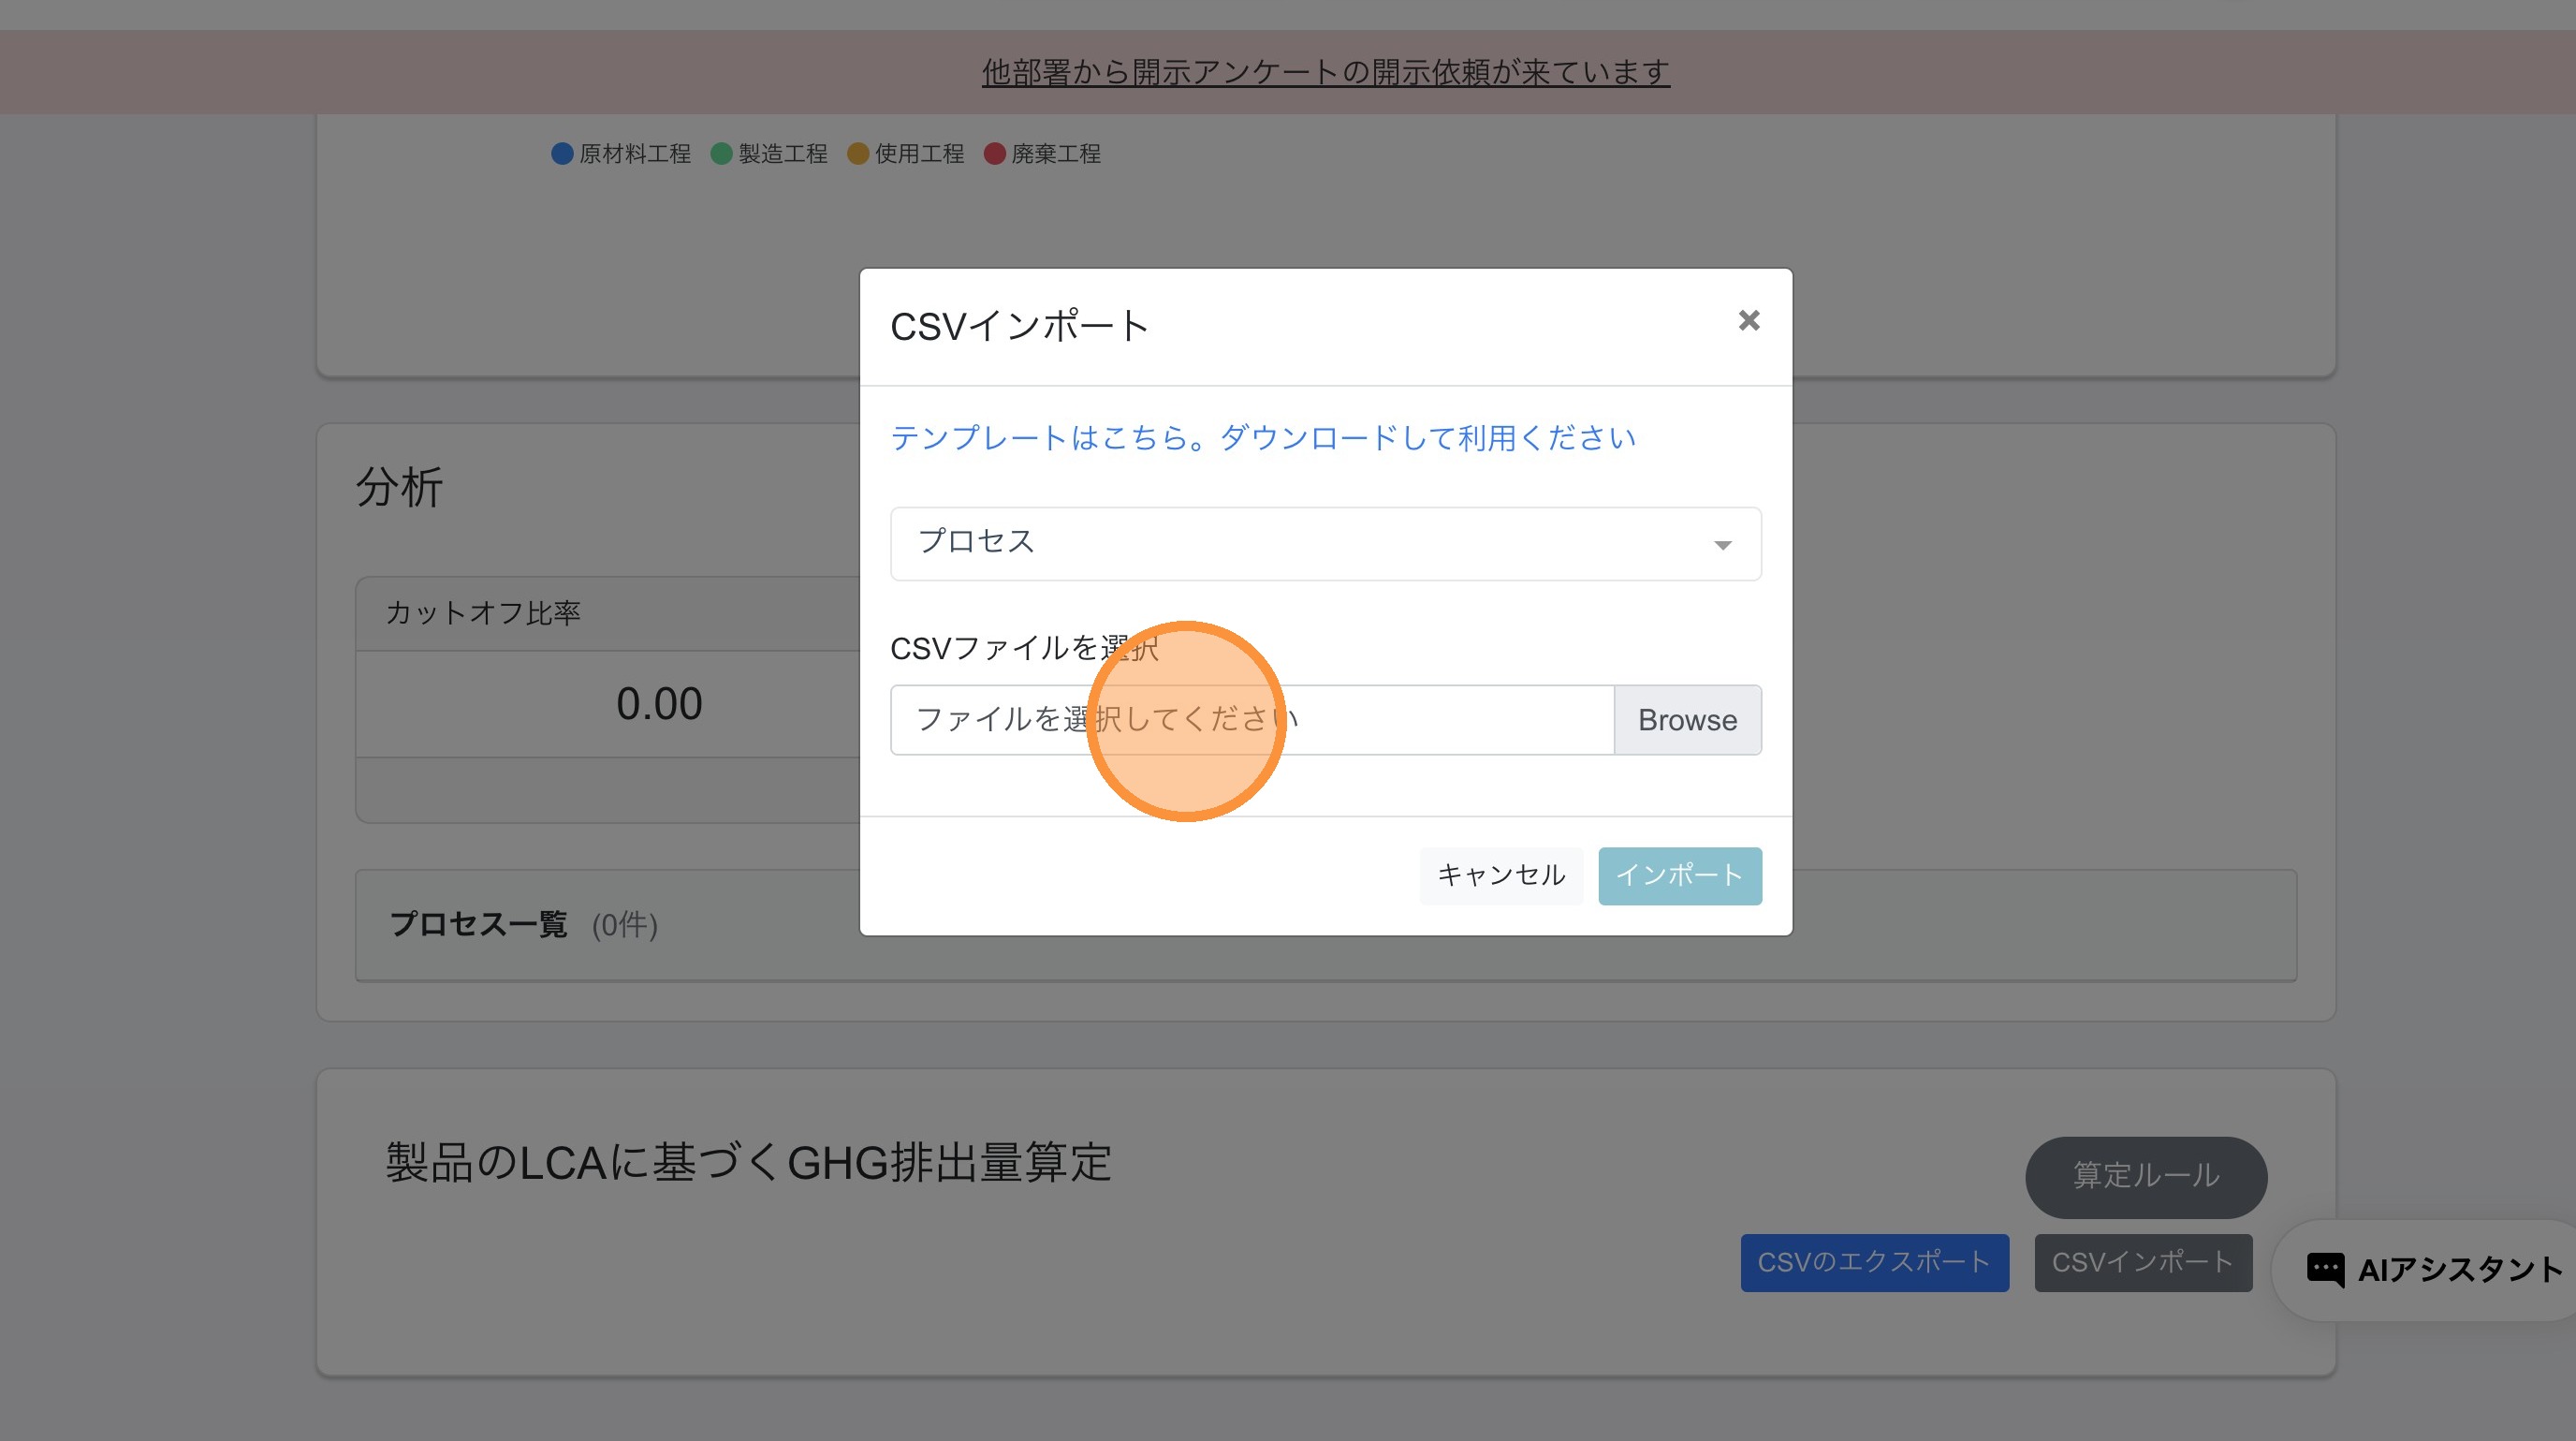Click the file selection input field
This screenshot has width=2576, height=1441.
pyautogui.click(x=1251, y=720)
